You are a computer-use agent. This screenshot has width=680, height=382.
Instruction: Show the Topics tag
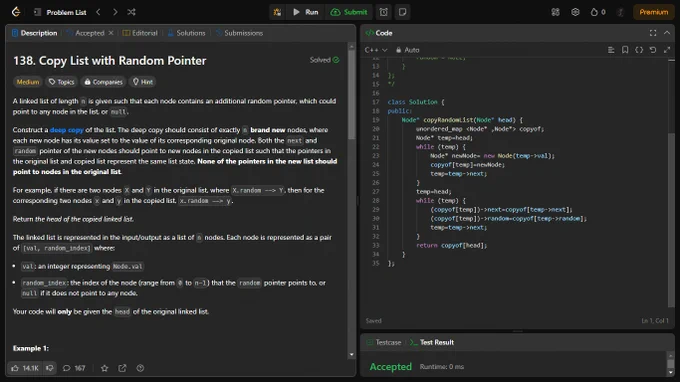point(62,82)
